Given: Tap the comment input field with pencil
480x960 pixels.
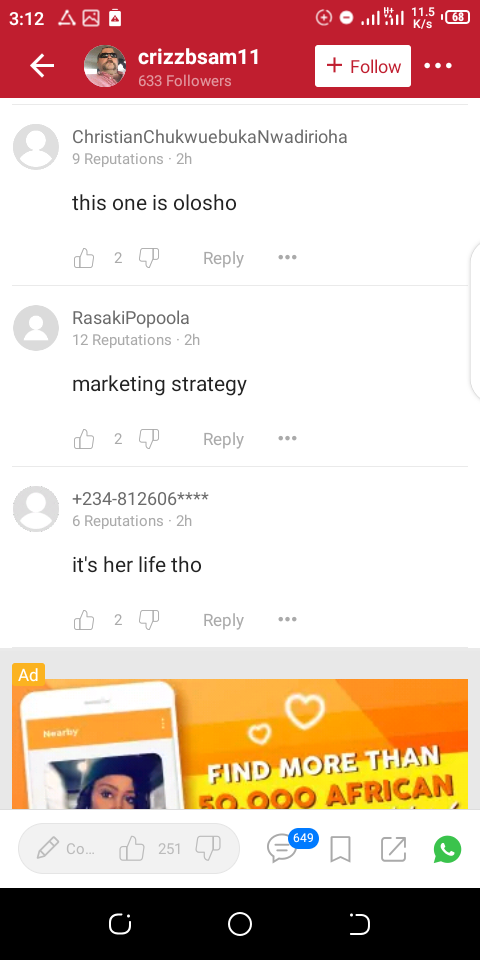Looking at the screenshot, I should [65, 849].
